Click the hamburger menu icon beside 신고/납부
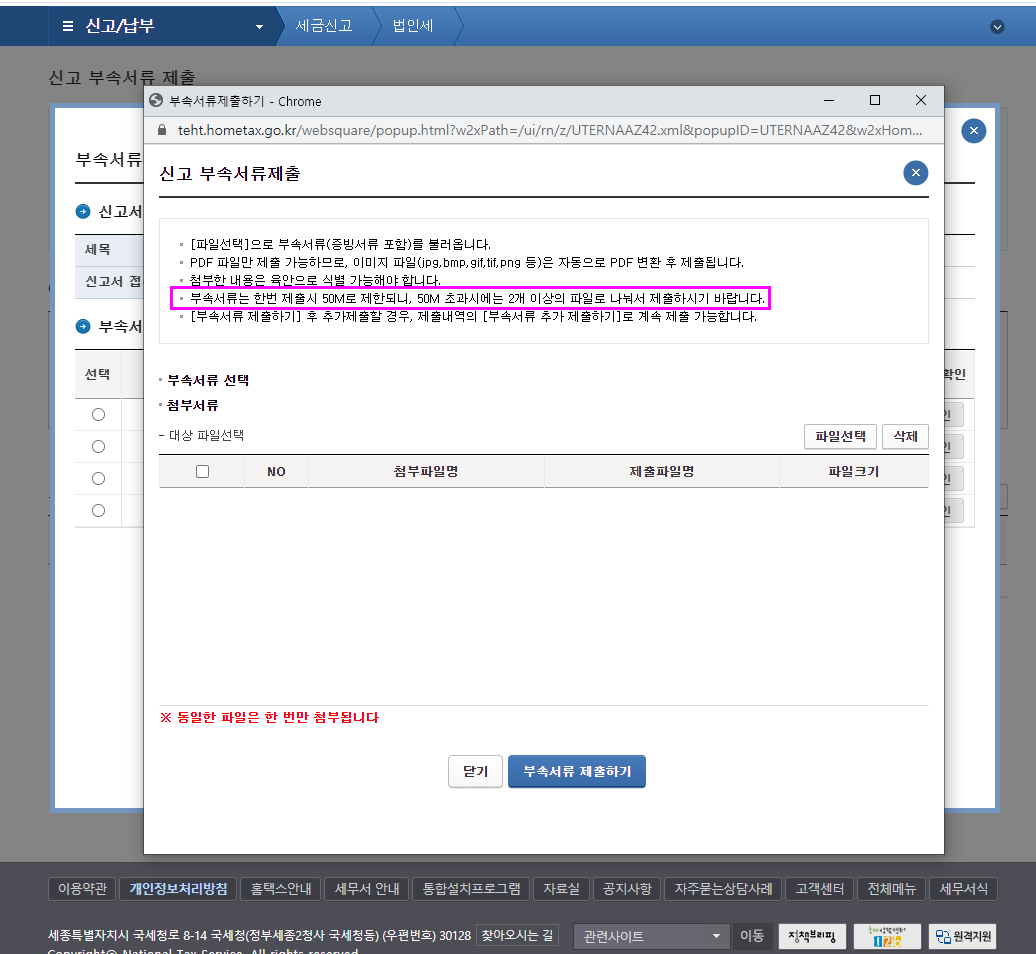This screenshot has height=954, width=1036. [68, 26]
